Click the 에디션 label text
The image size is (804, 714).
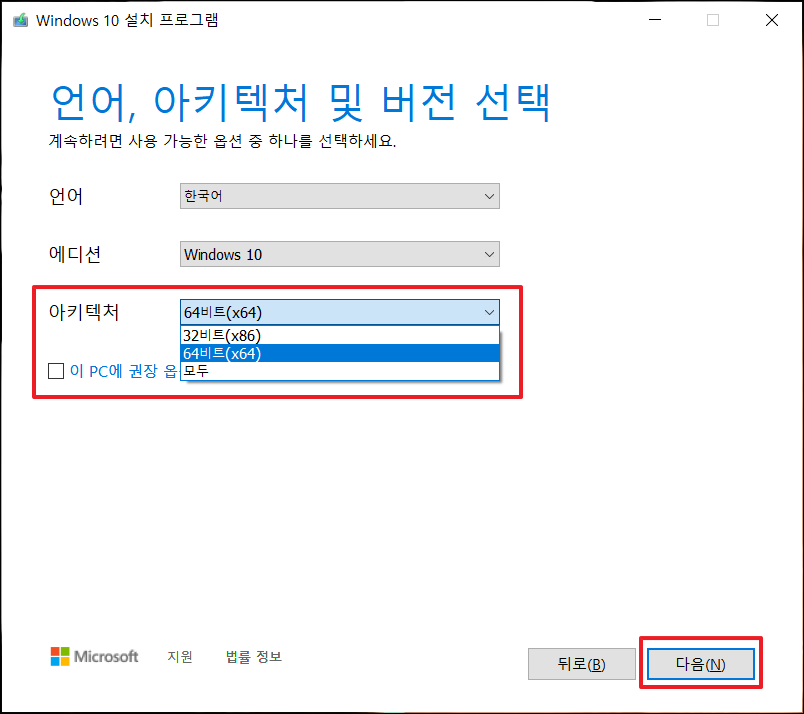(75, 254)
